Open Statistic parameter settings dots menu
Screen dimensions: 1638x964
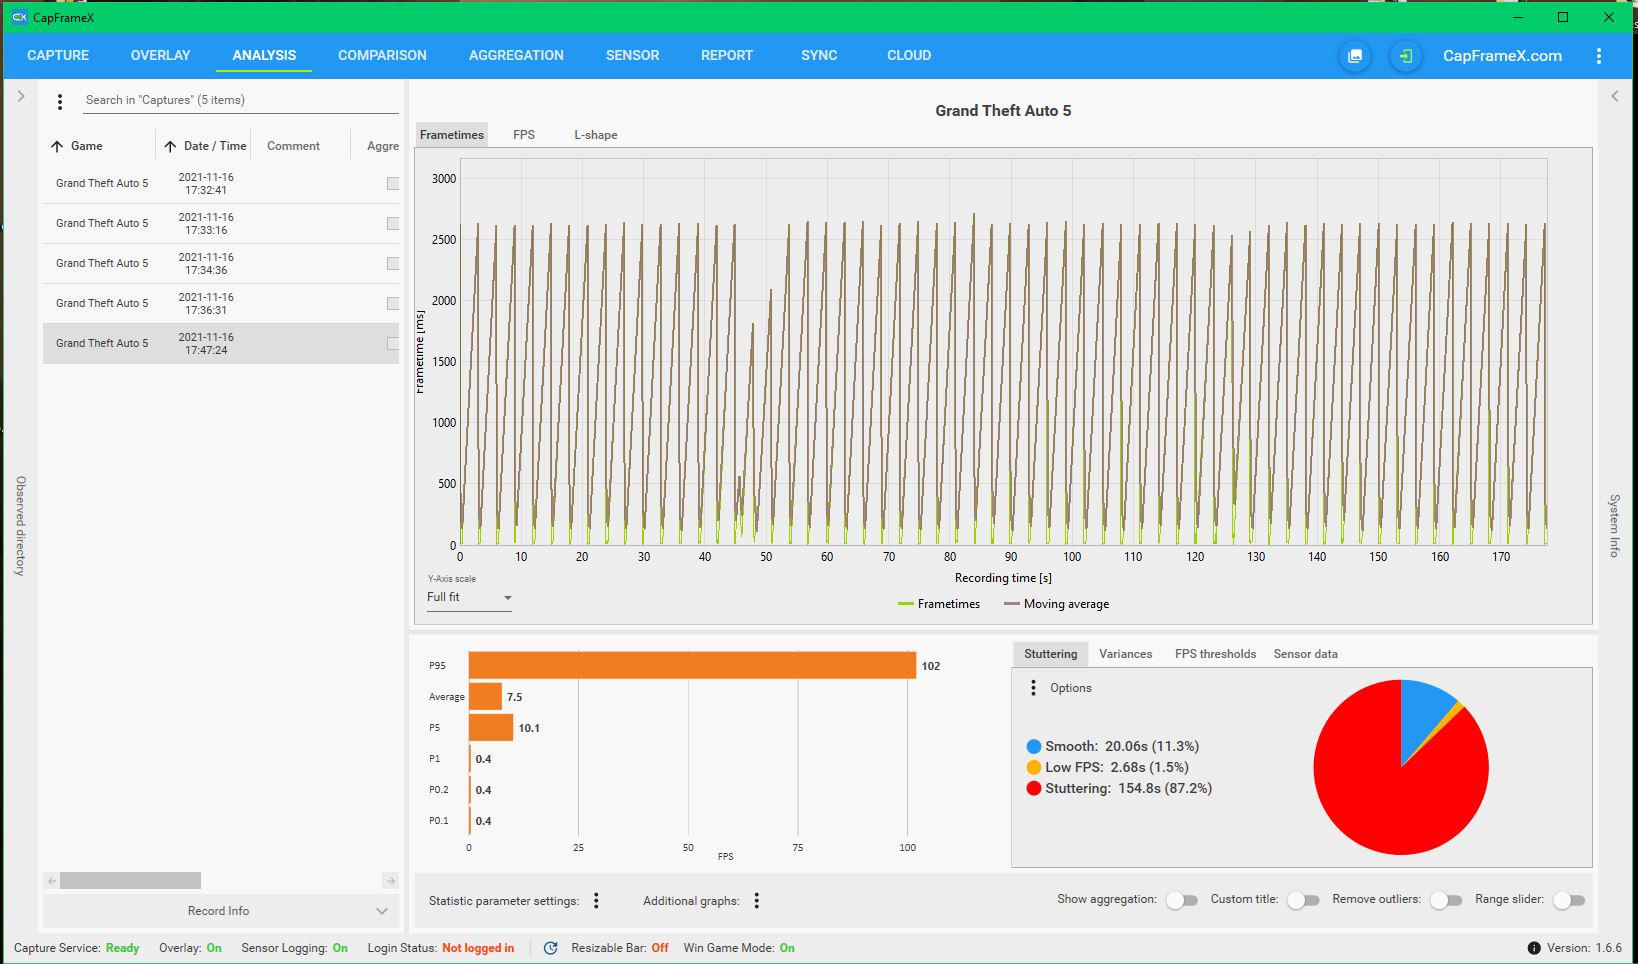click(596, 901)
